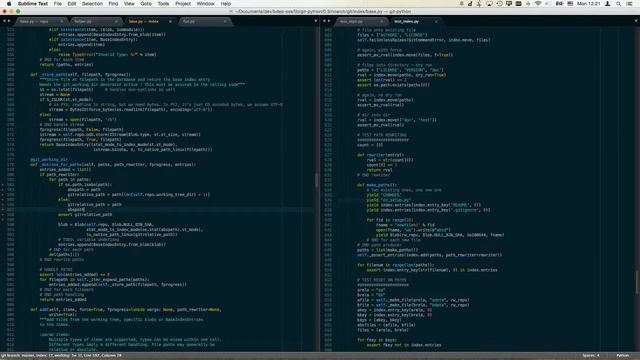
Task: Click the def _store_path line in left pane
Action: coord(80,75)
